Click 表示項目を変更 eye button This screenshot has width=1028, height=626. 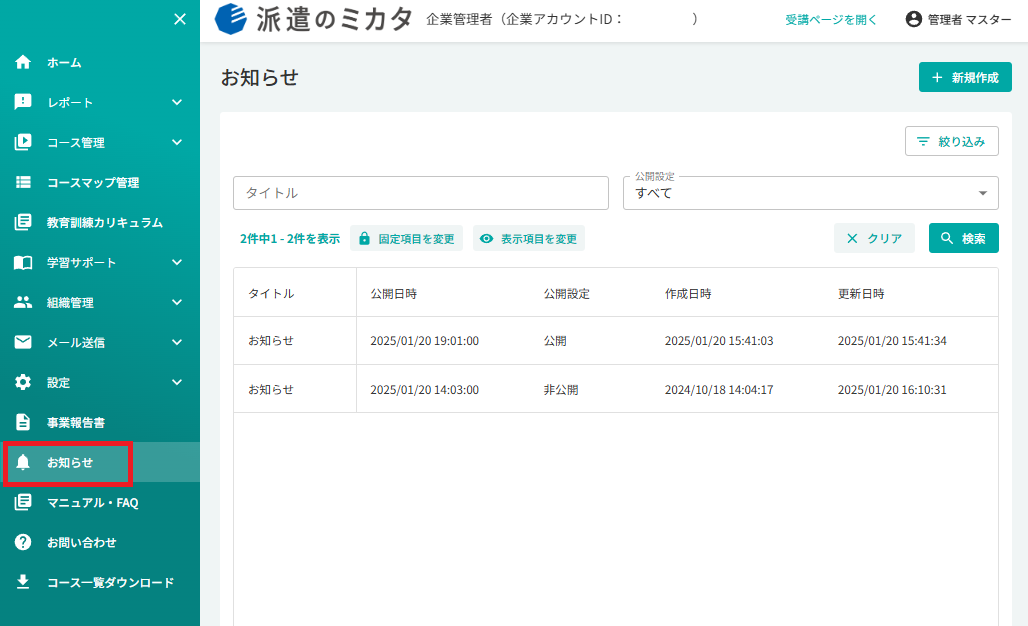[528, 239]
